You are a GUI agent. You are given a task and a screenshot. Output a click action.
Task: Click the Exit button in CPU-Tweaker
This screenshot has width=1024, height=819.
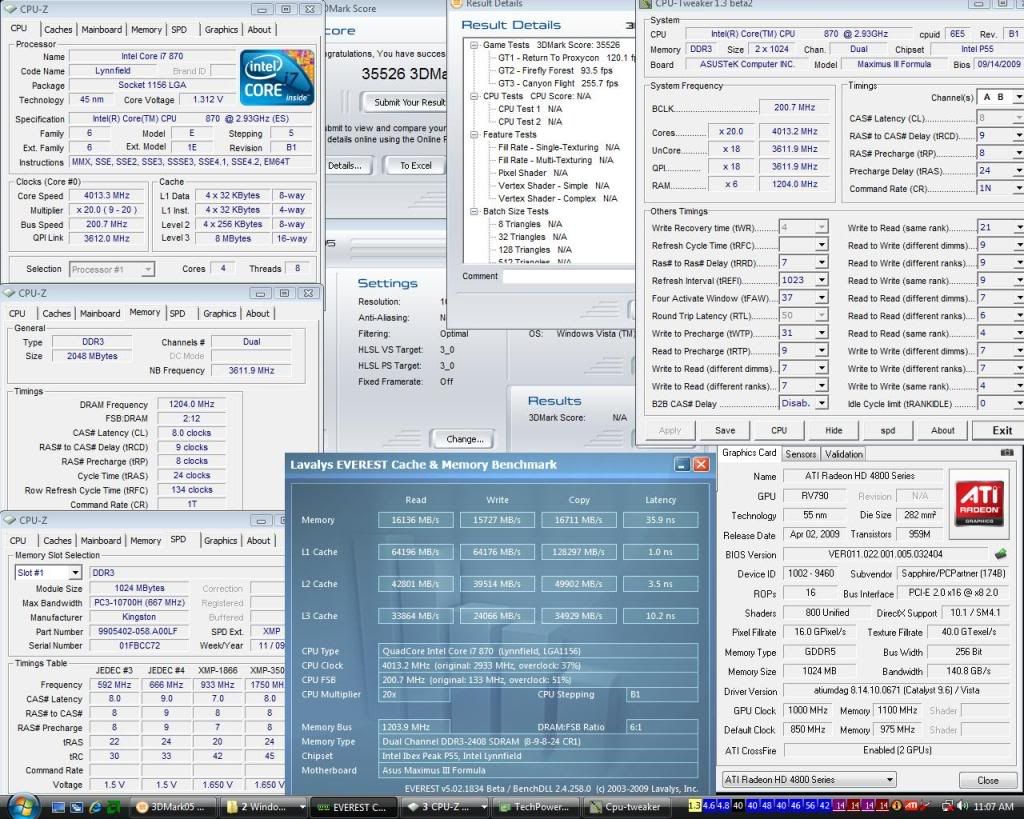click(1000, 430)
